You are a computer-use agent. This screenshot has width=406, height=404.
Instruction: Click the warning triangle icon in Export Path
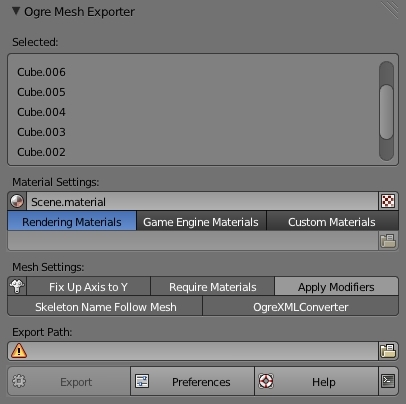(19, 351)
